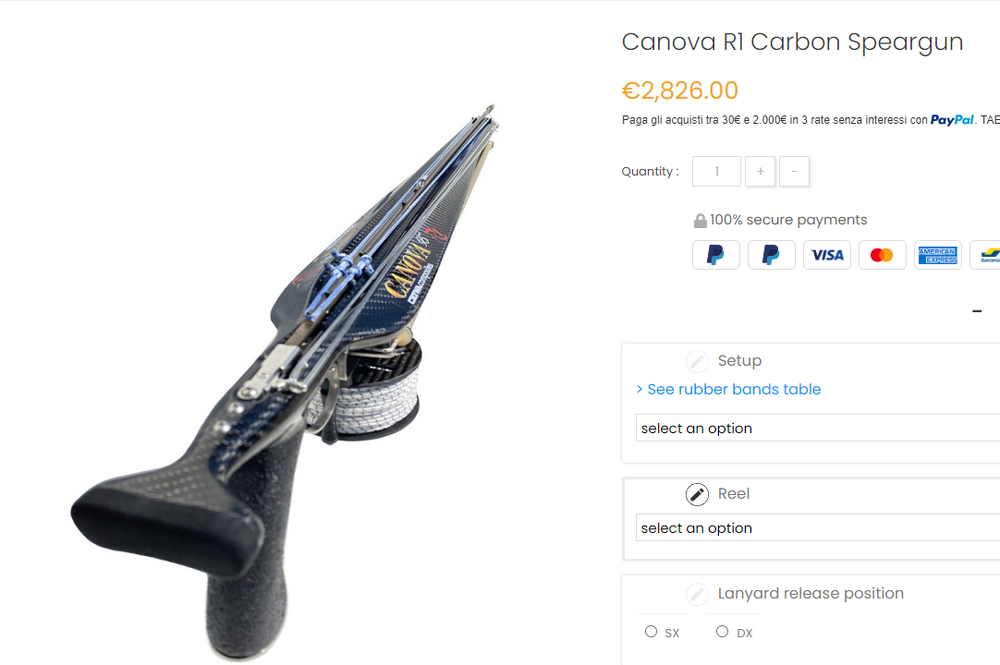Decrease quantity with the minus button
Screen dimensions: 1000x665
pos(794,172)
